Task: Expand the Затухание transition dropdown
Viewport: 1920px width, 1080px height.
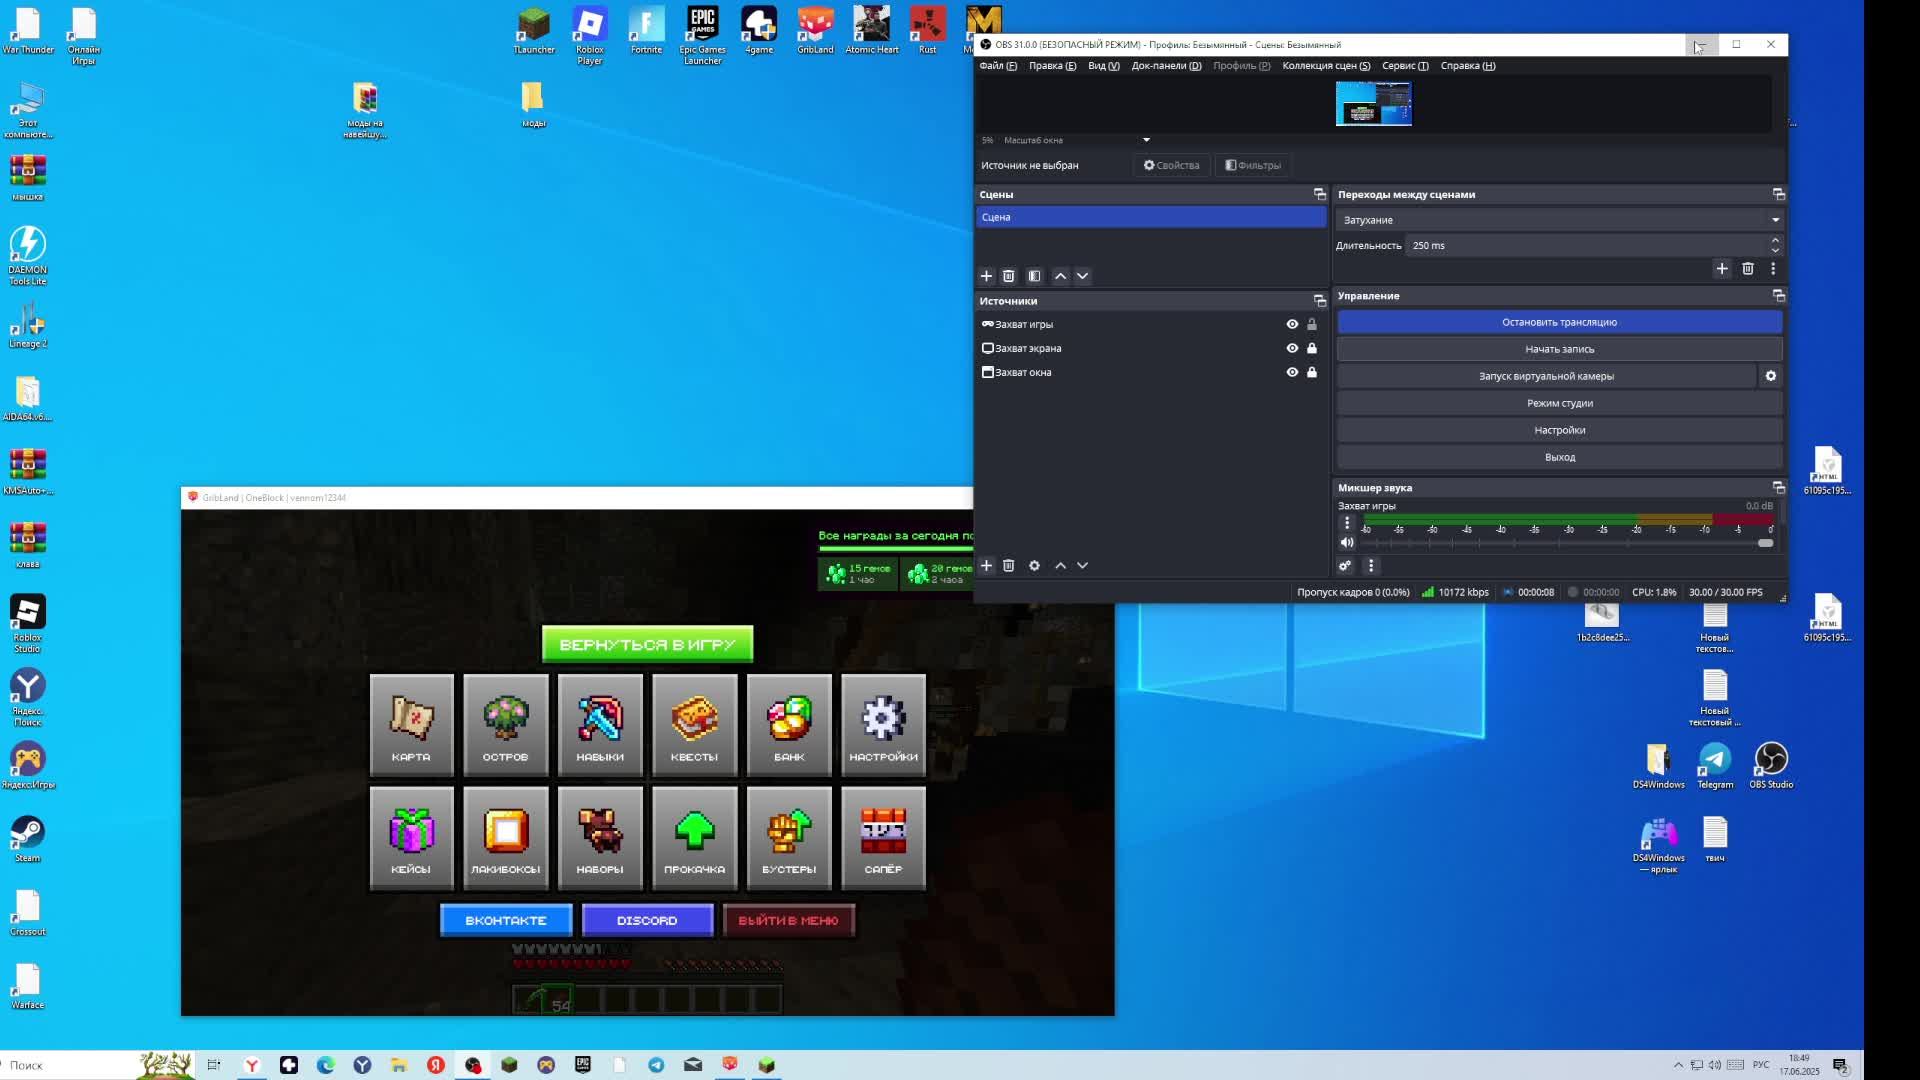Action: coord(1775,220)
